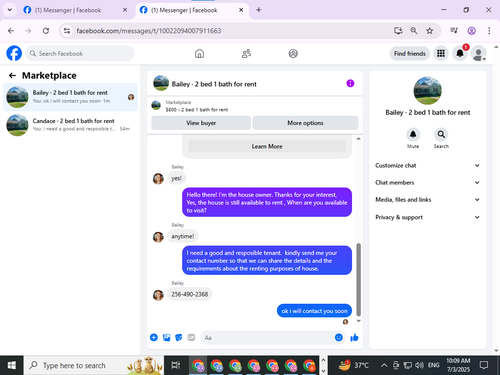Click the Marketplace $800 listing banner

(x=255, y=106)
